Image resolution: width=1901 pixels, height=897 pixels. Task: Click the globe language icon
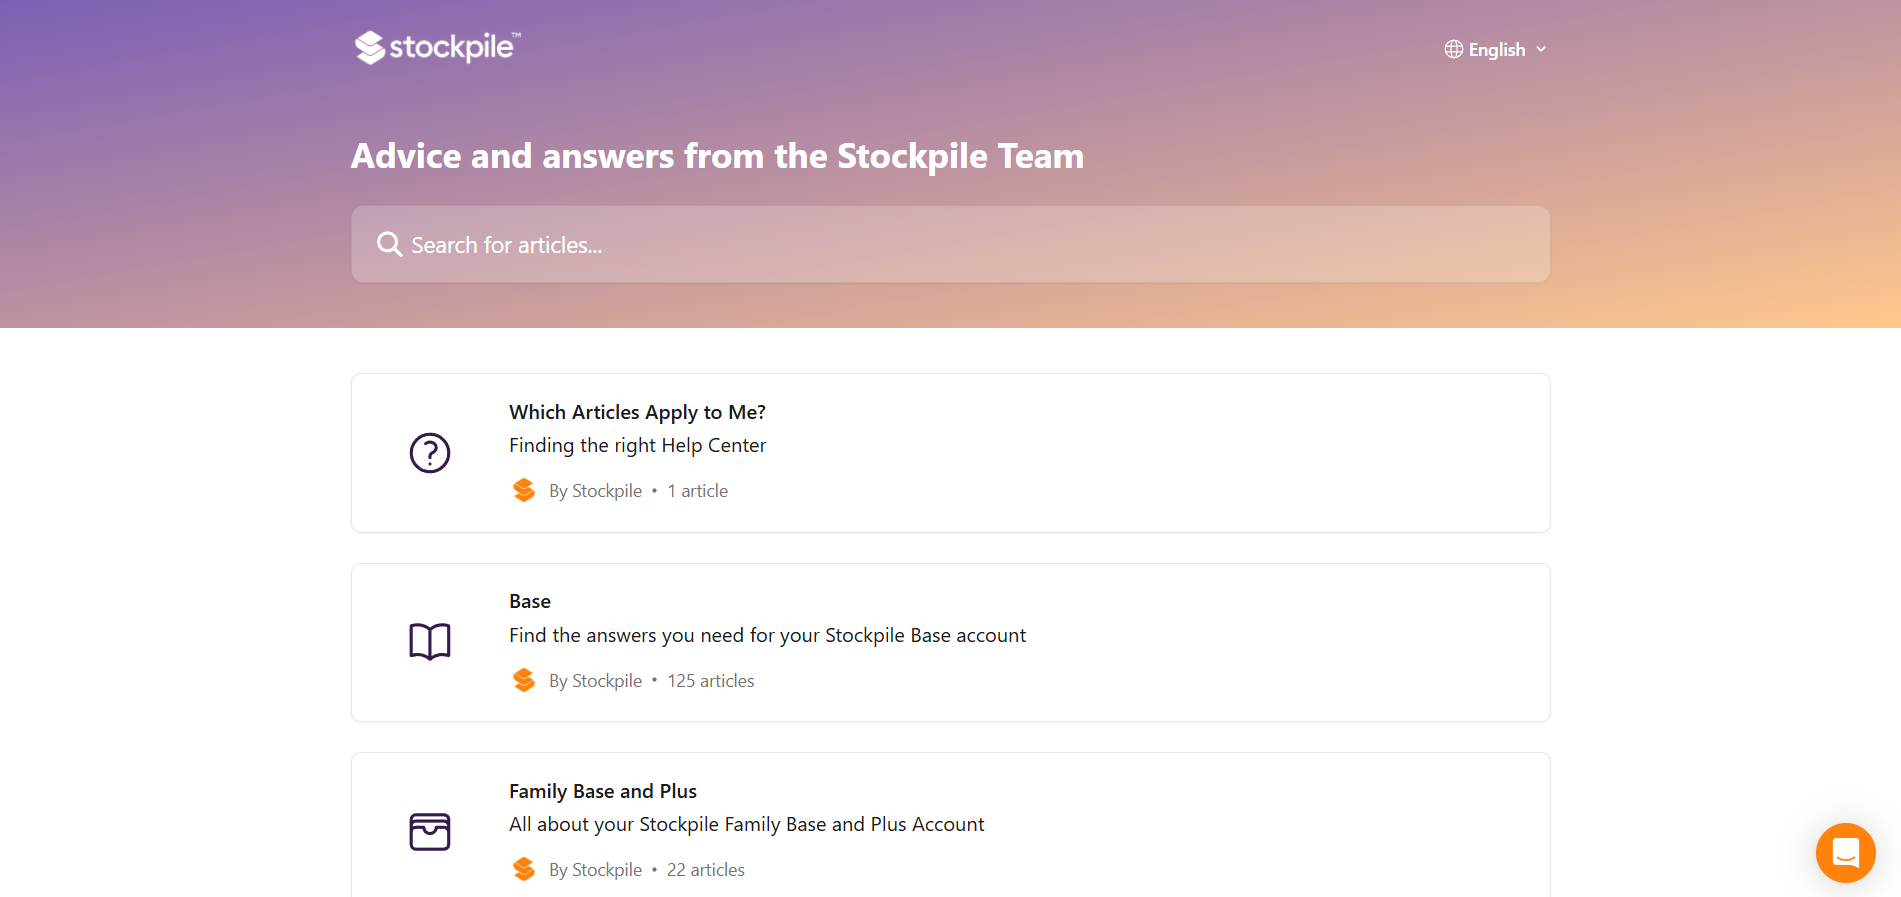click(1454, 49)
